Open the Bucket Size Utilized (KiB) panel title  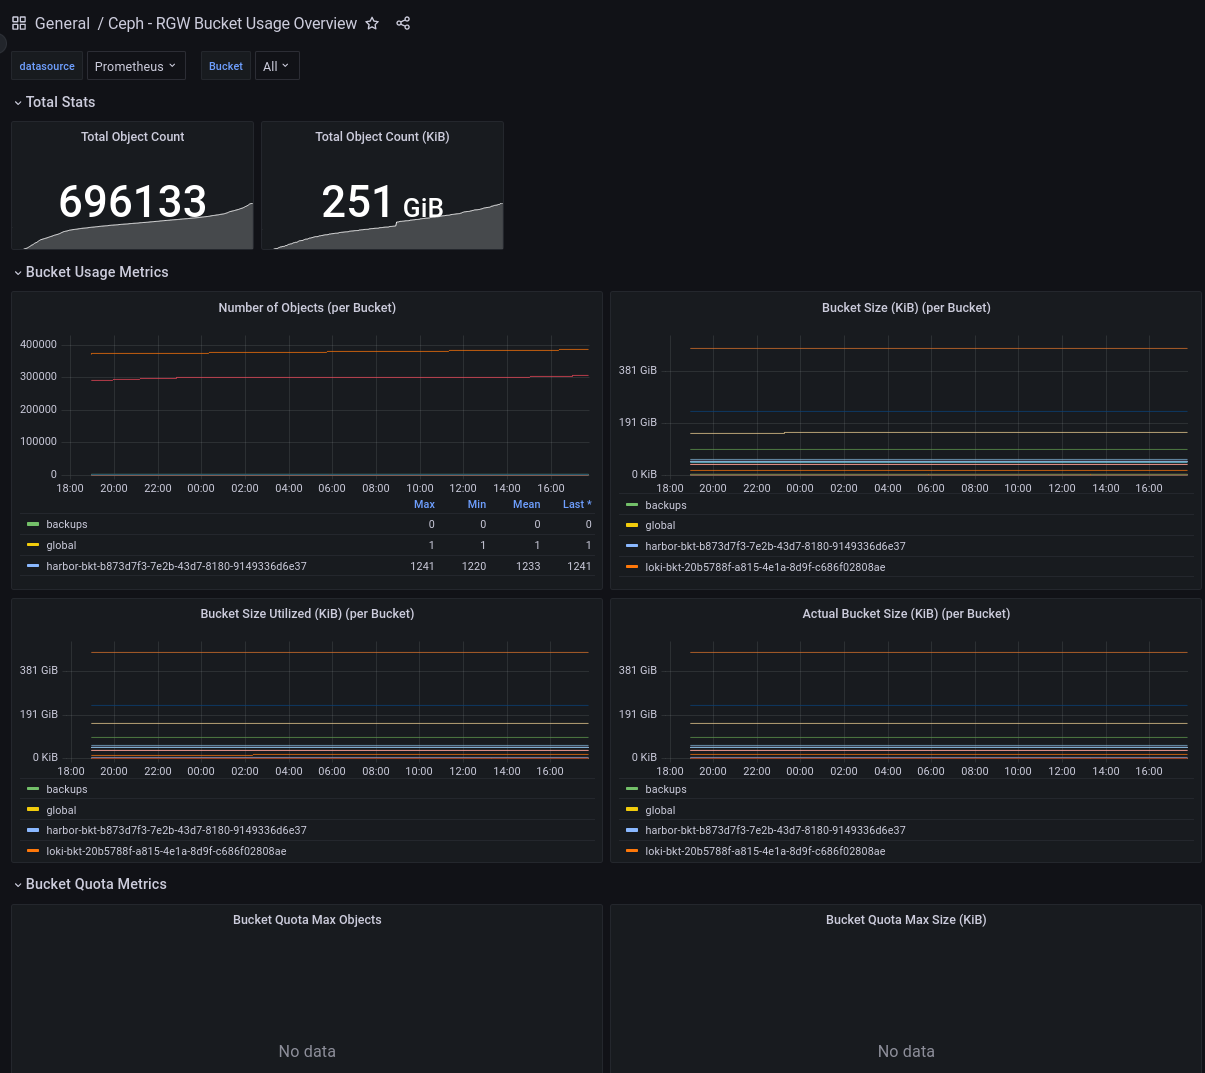coord(307,614)
